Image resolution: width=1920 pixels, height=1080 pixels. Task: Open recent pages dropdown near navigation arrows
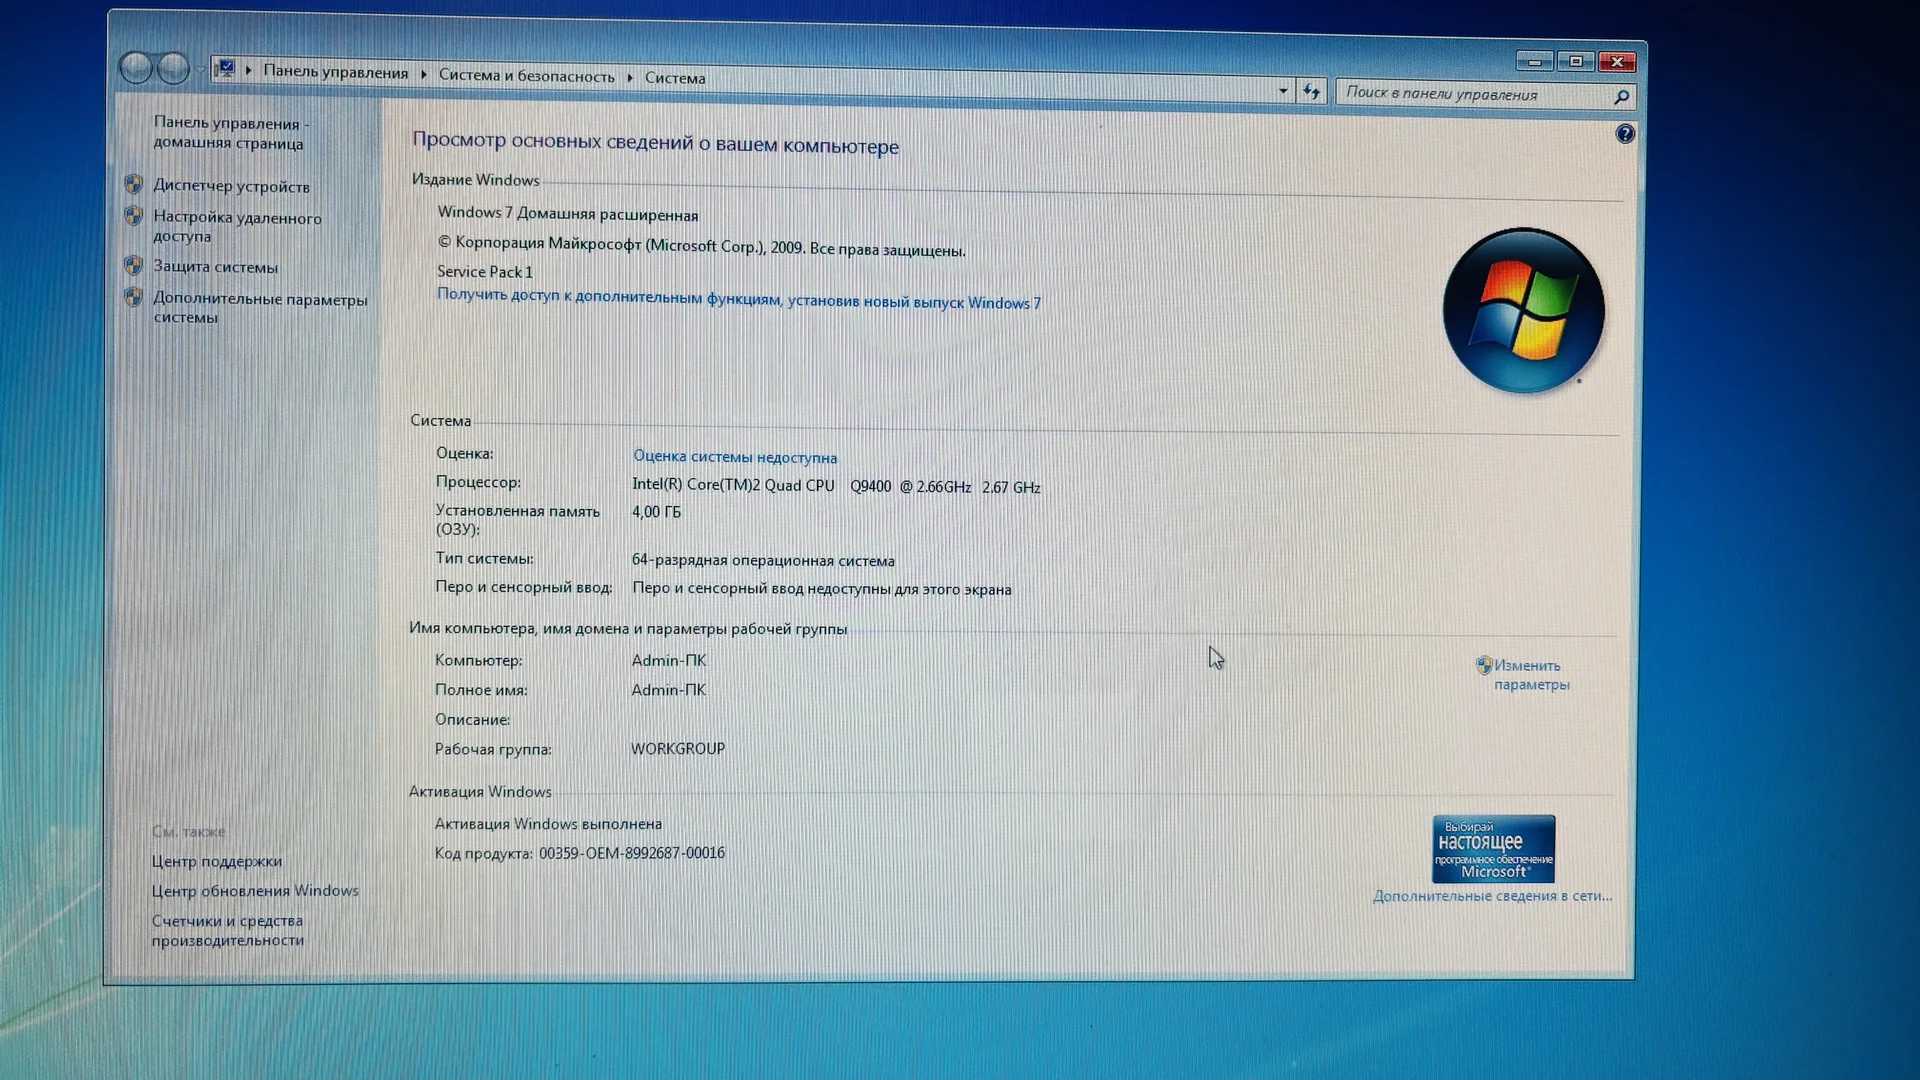(201, 69)
